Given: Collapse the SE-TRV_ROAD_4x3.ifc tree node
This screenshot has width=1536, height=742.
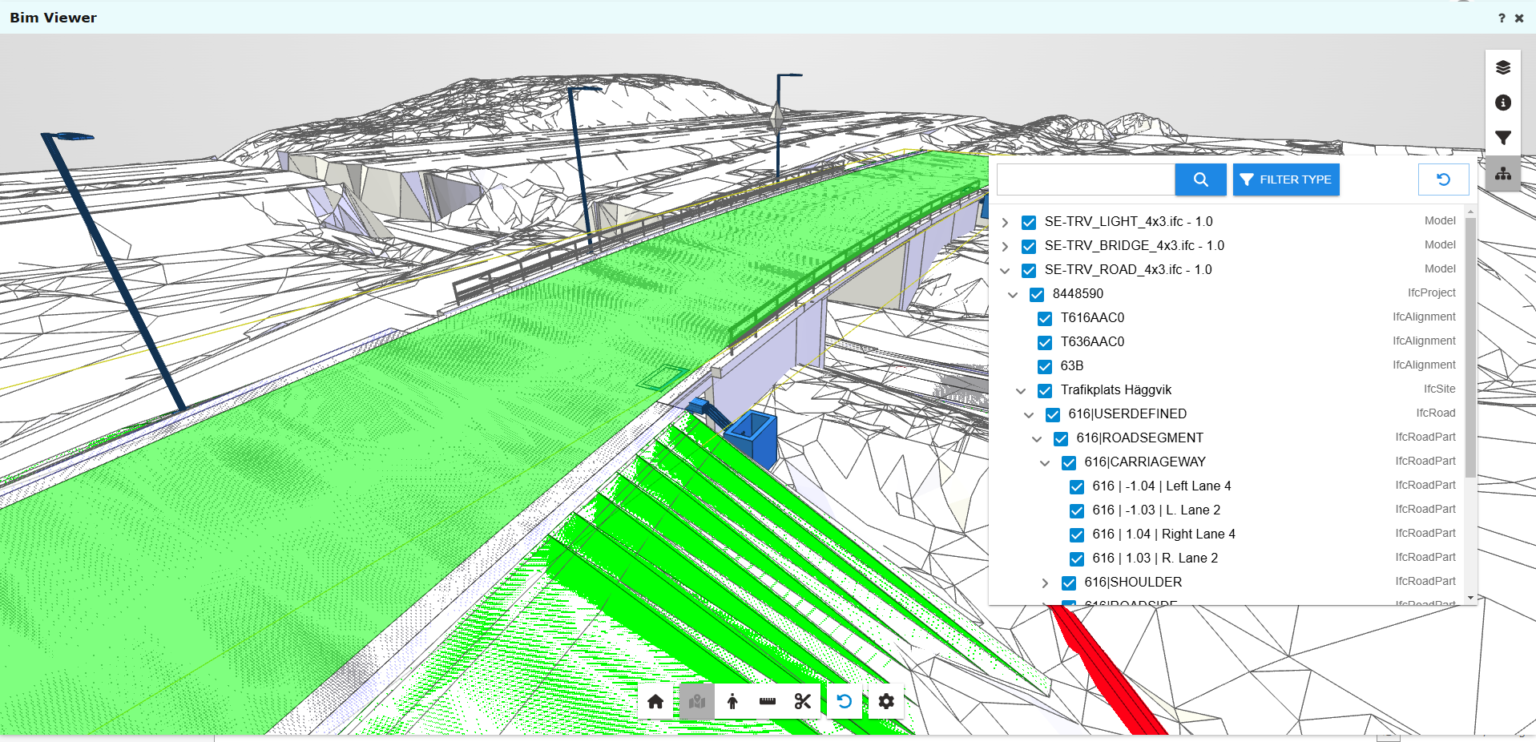Looking at the screenshot, I should point(1005,270).
